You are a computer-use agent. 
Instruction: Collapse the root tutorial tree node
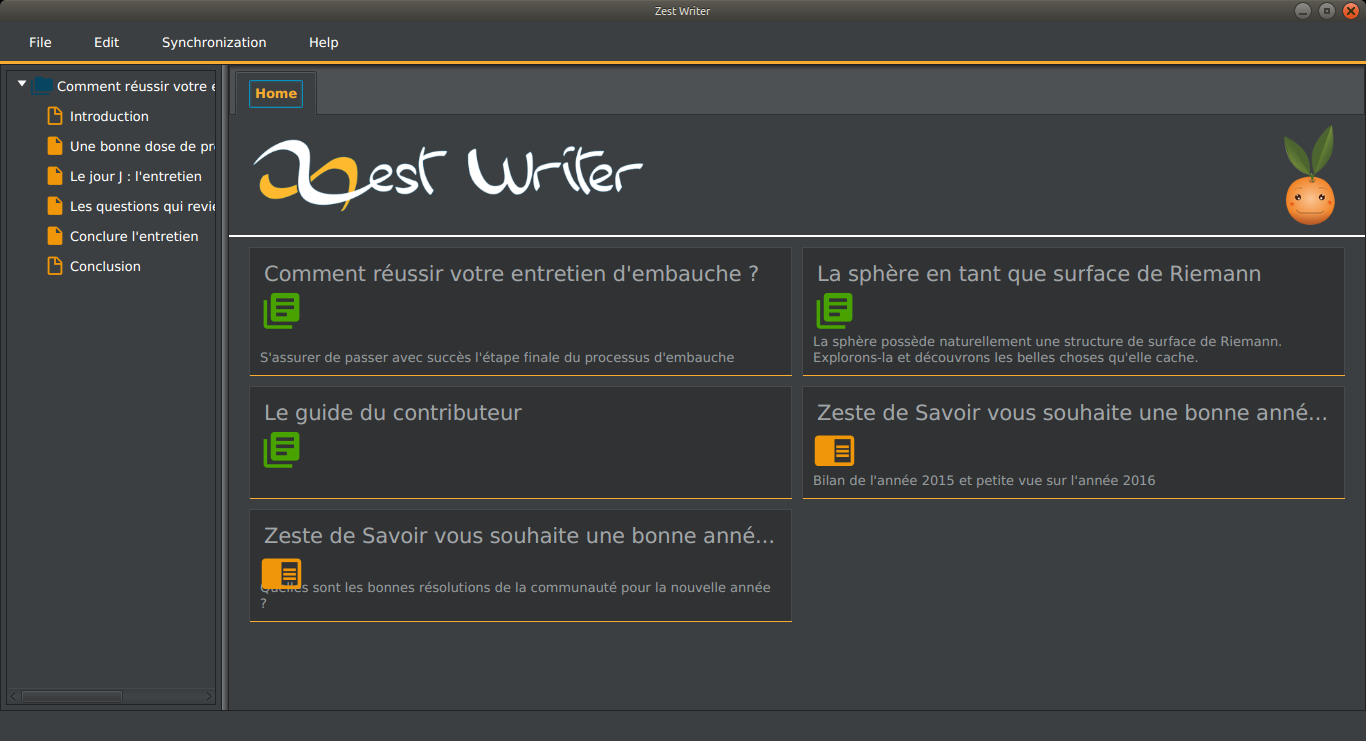[22, 85]
